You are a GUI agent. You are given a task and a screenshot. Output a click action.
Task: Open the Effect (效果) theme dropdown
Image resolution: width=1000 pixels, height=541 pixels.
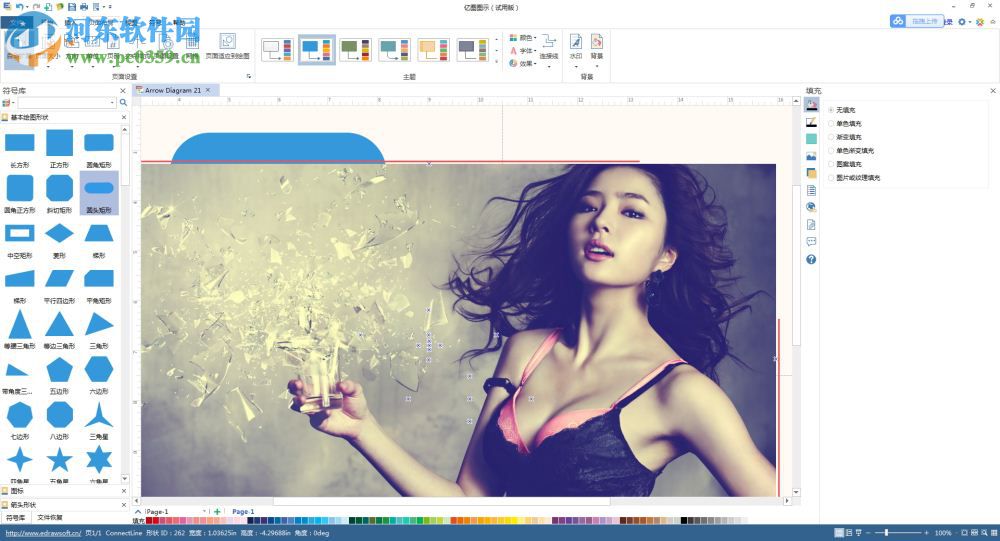pos(523,63)
